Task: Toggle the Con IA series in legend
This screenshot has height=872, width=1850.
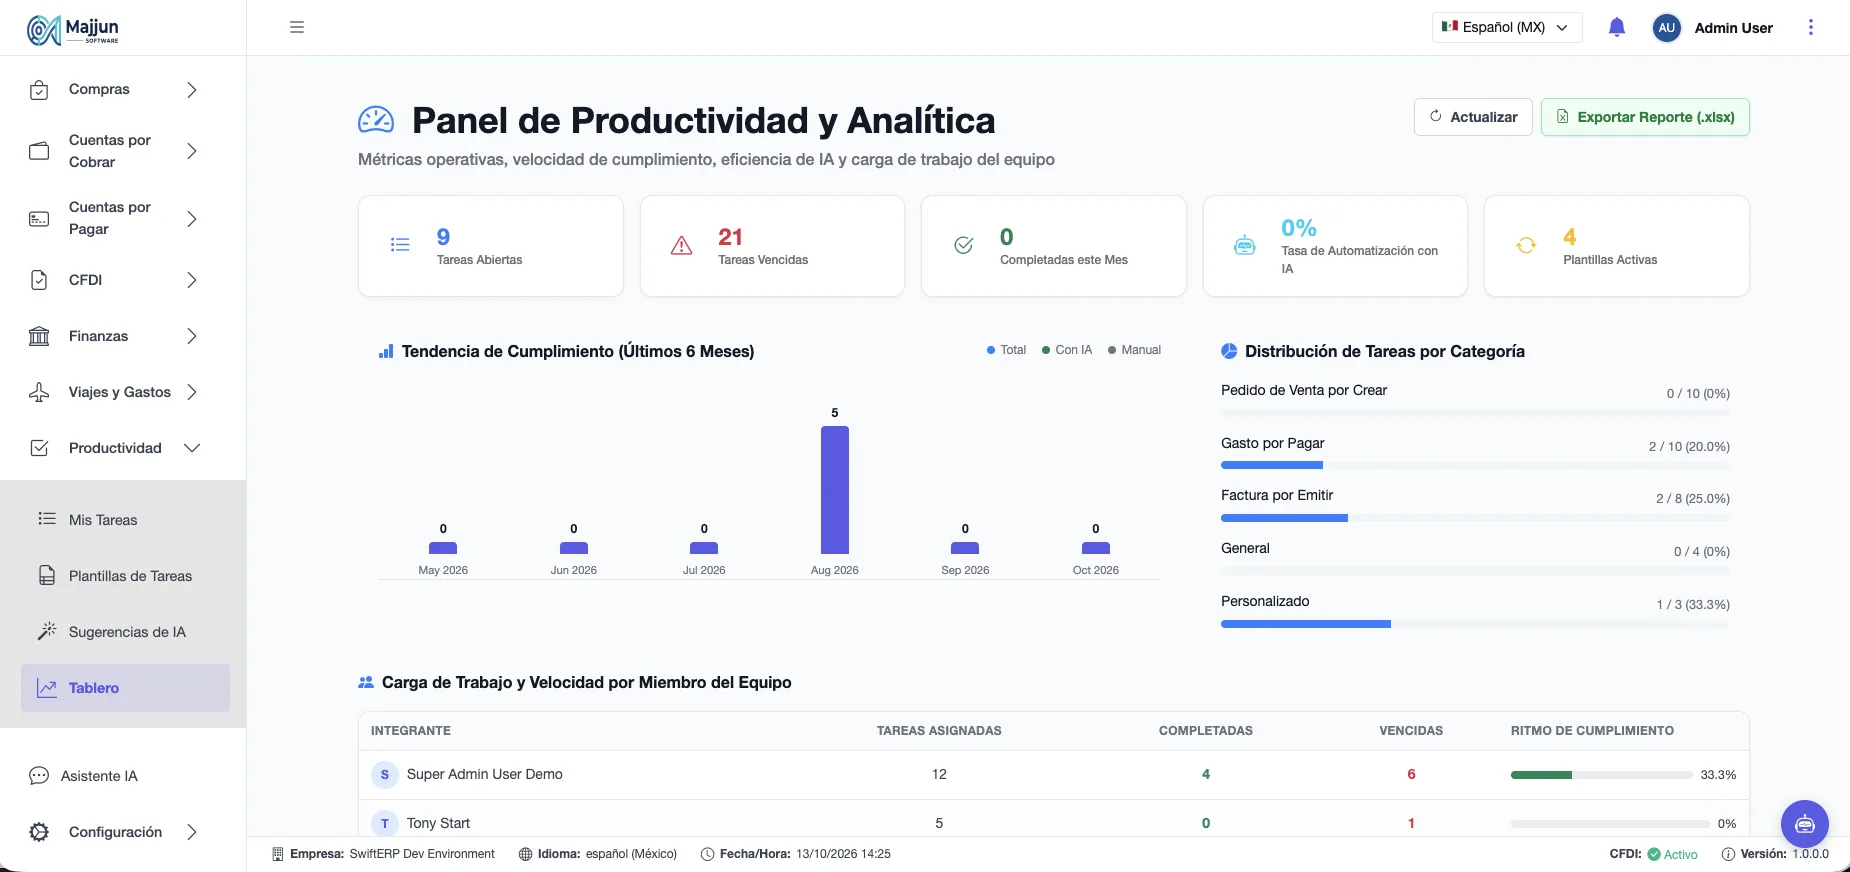Action: click(1067, 350)
